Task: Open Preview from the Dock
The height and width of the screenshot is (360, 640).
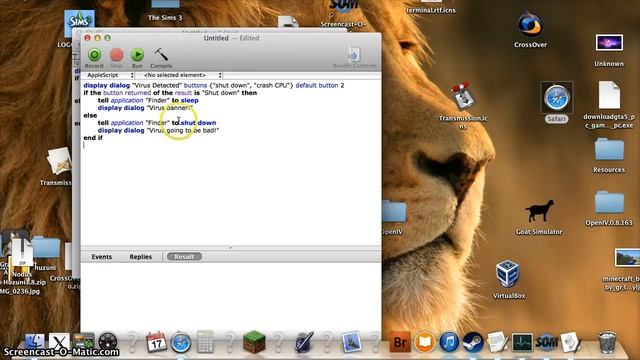Action: (351, 342)
